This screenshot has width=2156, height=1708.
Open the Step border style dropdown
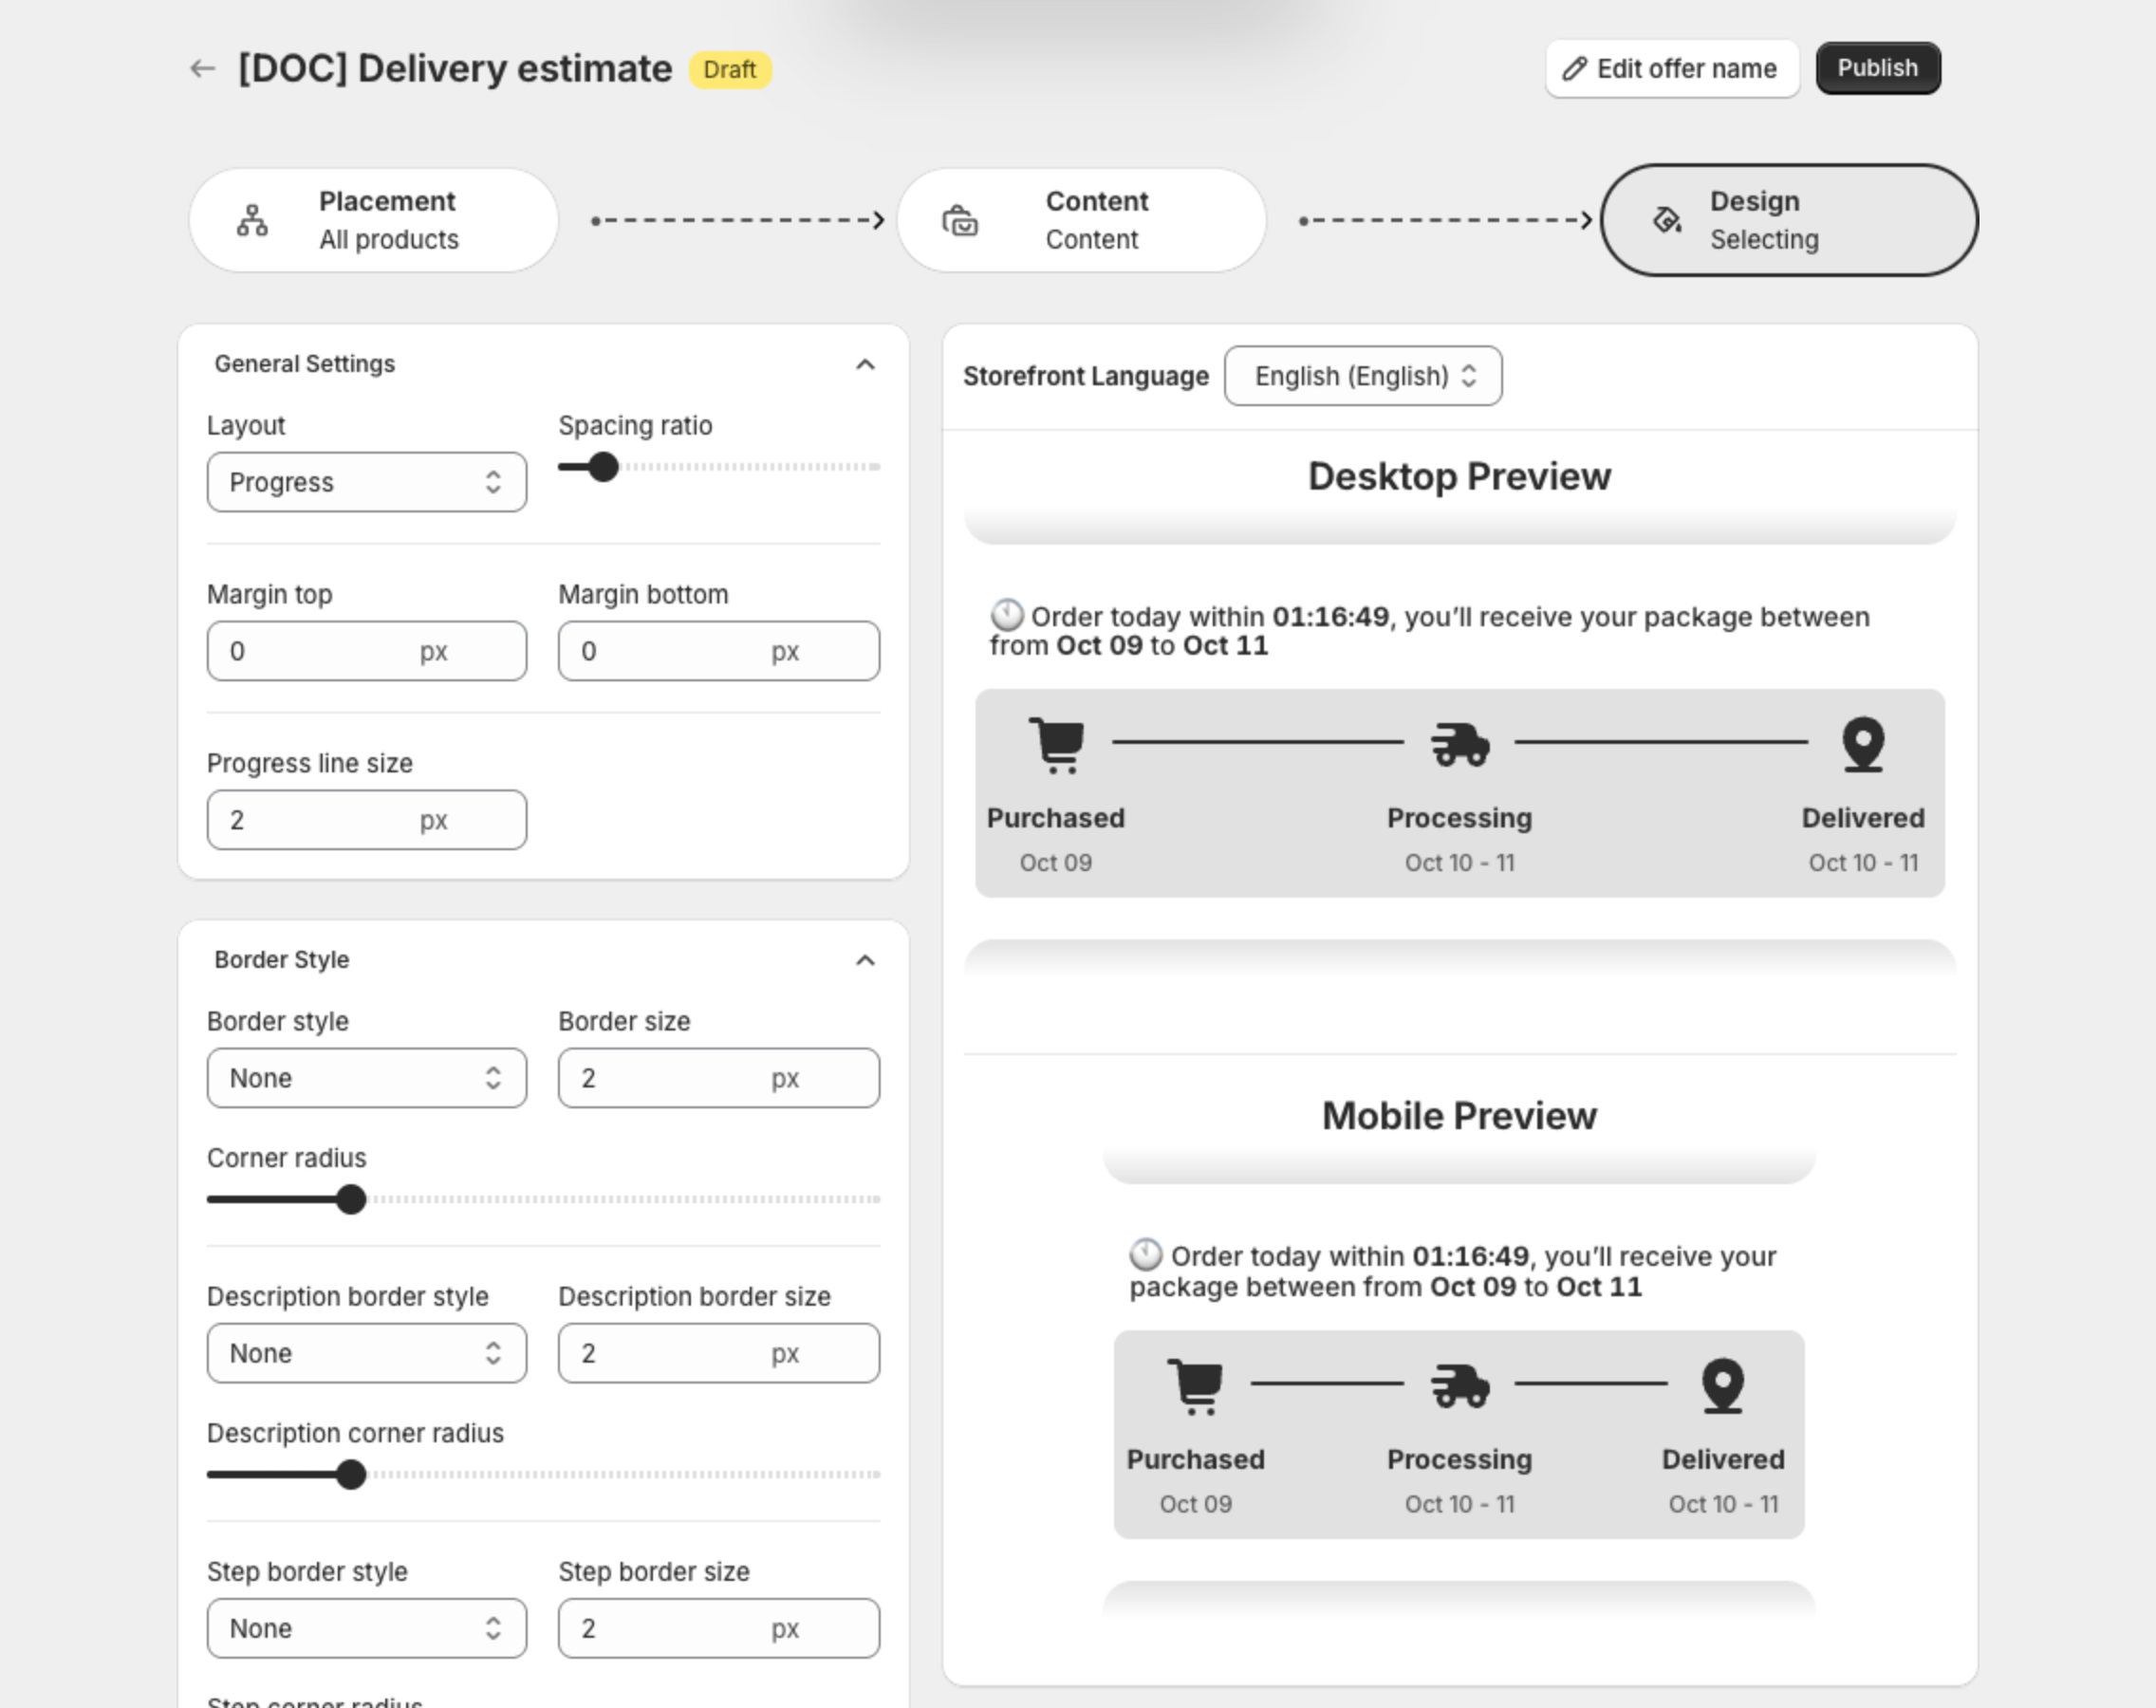click(x=367, y=1628)
